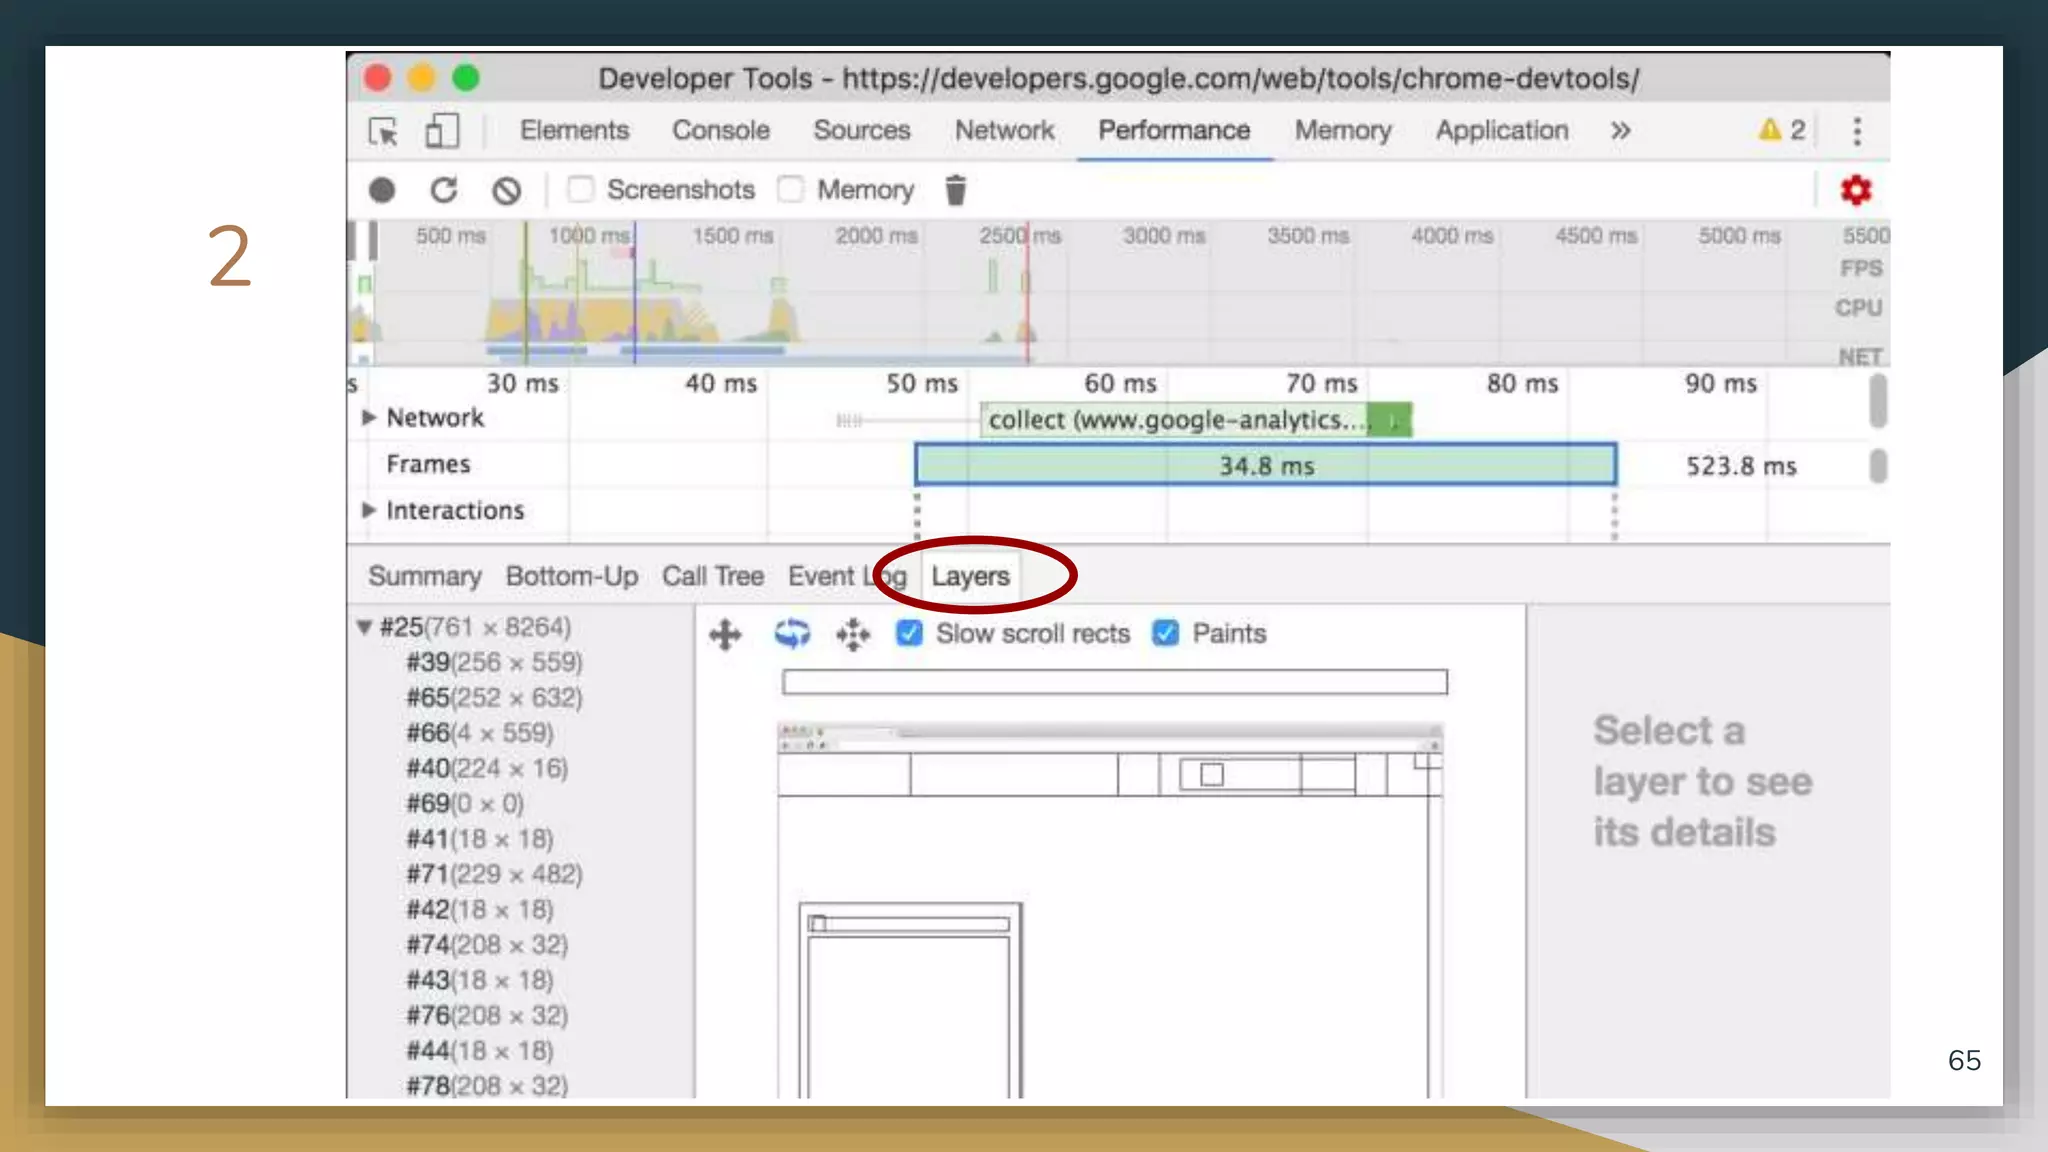Toggle the device toolbar icon
The height and width of the screenshot is (1152, 2048).
(x=441, y=131)
